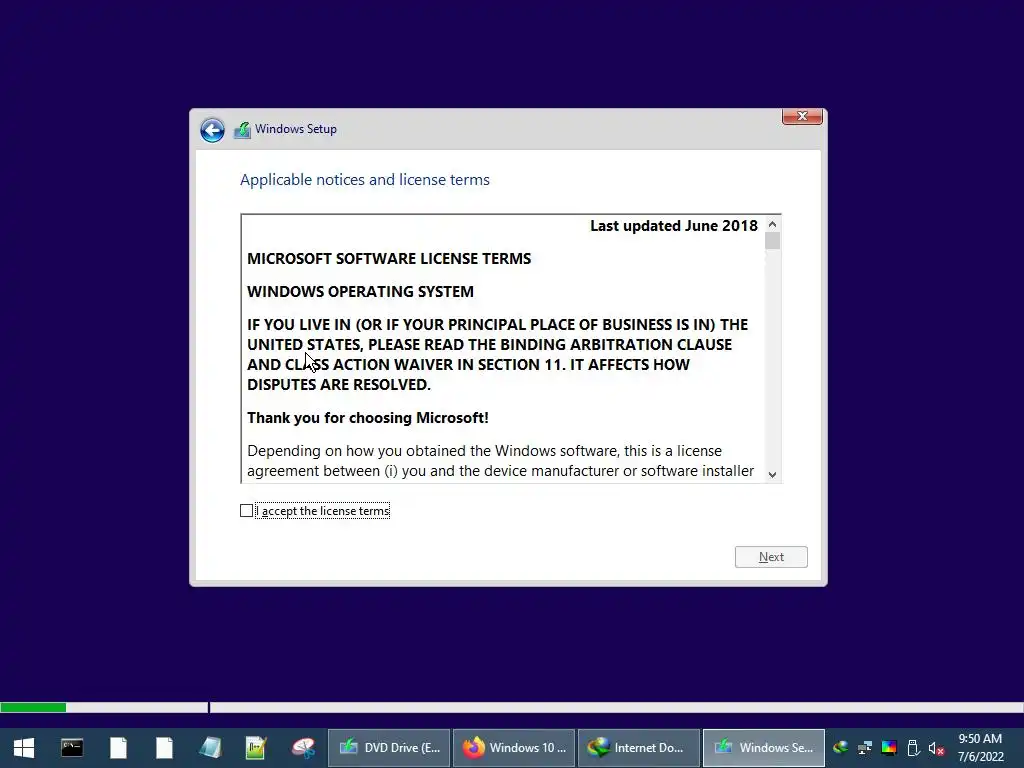The image size is (1024, 768).
Task: Click the 'Last updated June 2018' text
Action: (673, 226)
